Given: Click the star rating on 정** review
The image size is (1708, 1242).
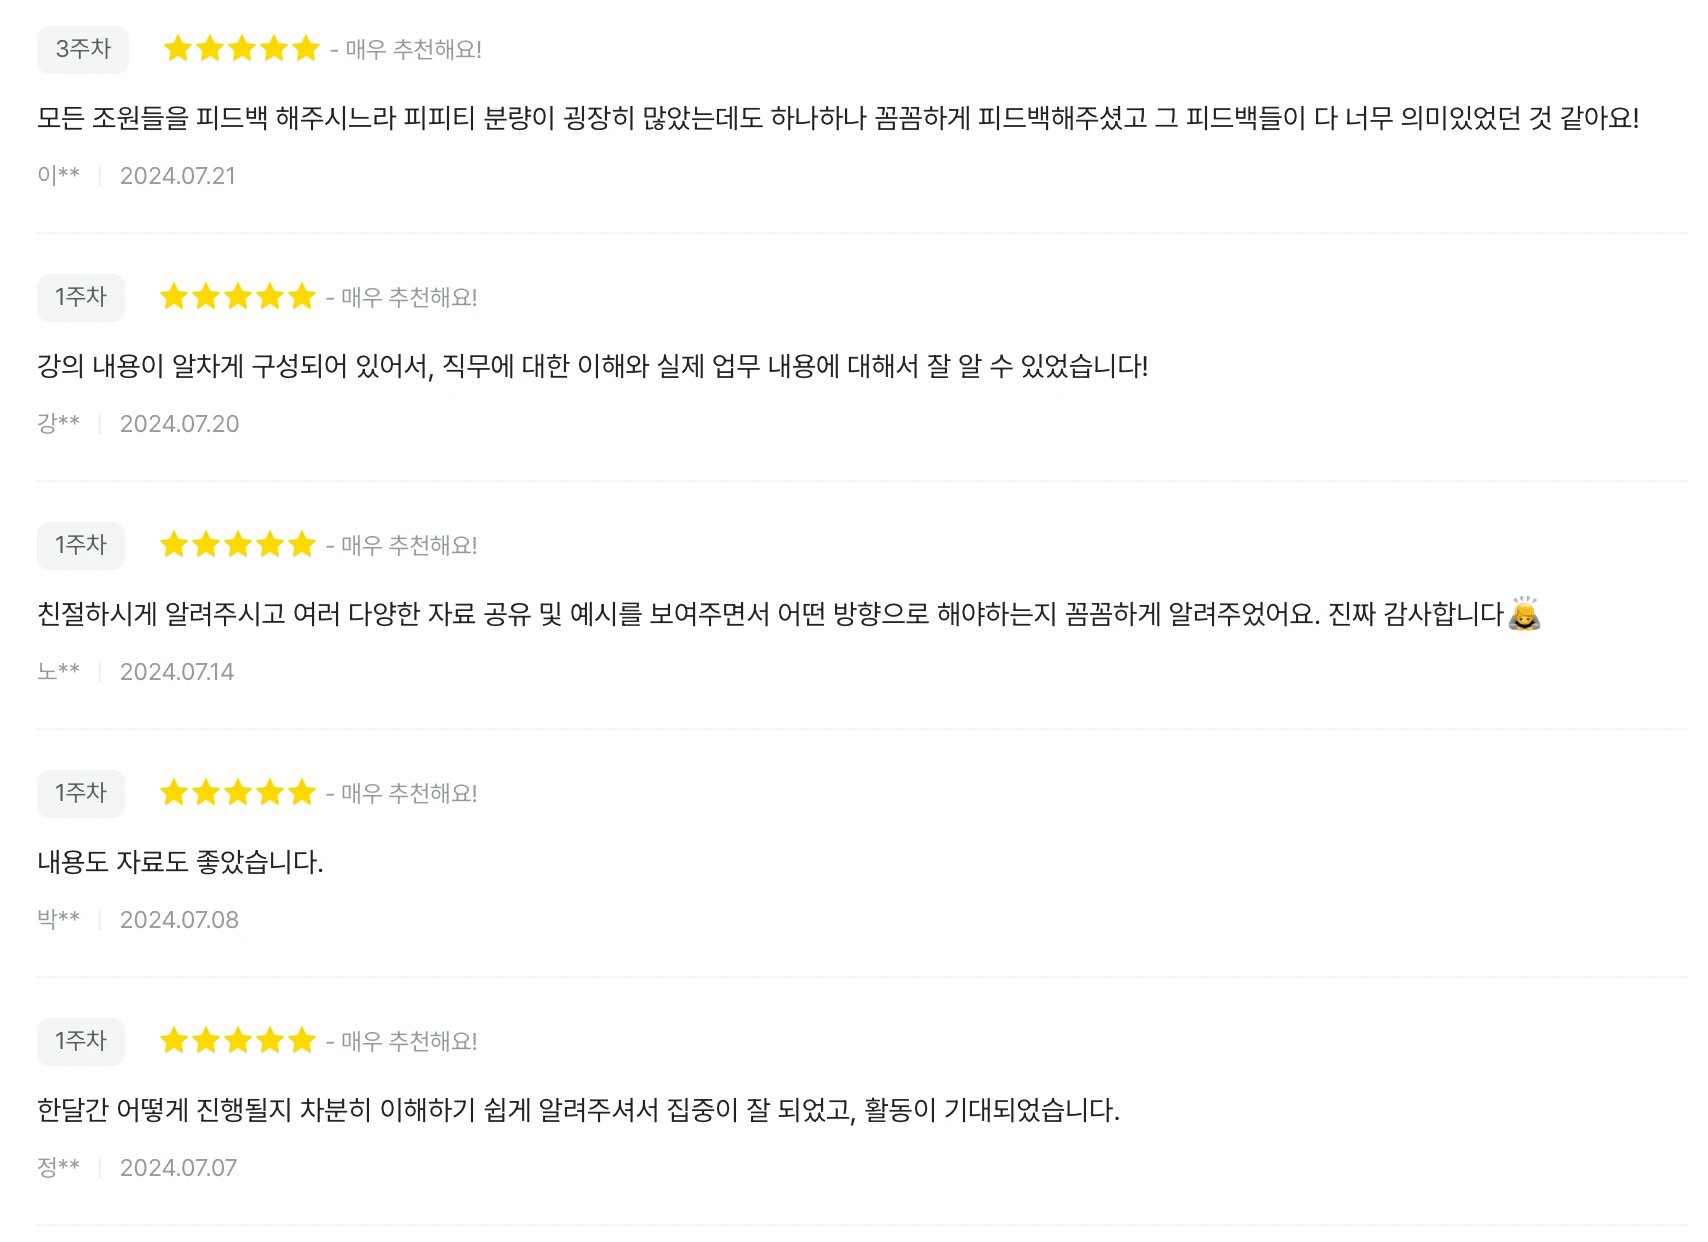Looking at the screenshot, I should [238, 1041].
